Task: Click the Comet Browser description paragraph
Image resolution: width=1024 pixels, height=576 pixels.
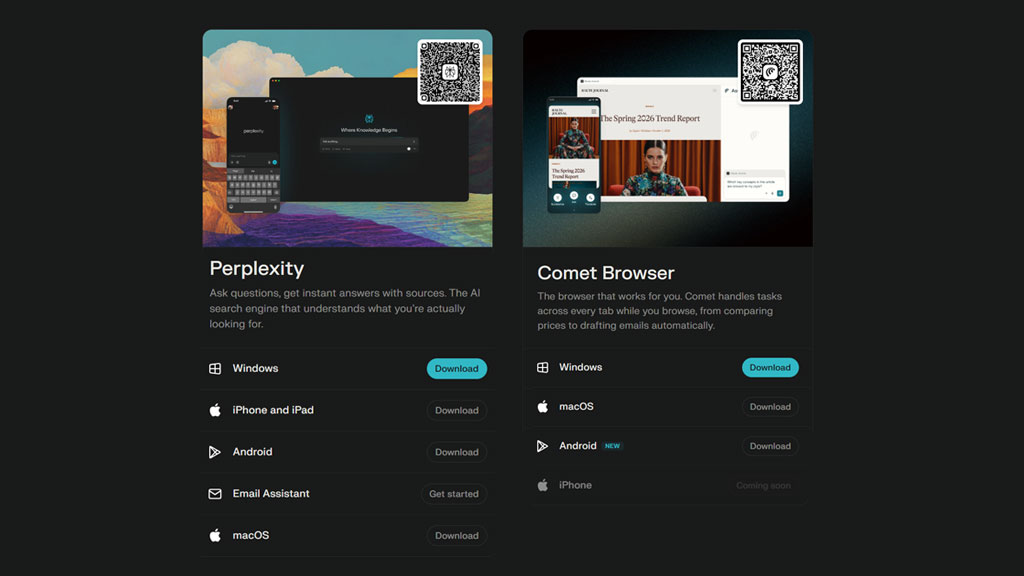Action: pyautogui.click(x=660, y=311)
